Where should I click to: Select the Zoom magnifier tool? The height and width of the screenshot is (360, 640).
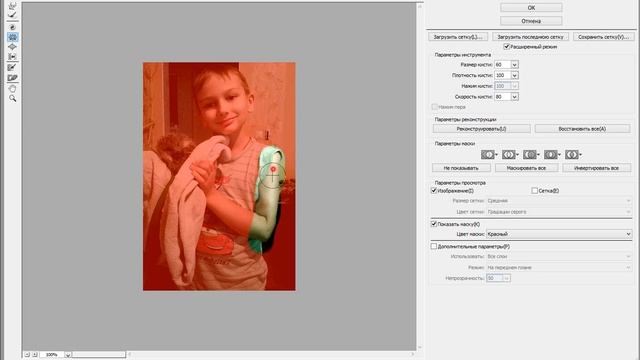click(x=13, y=98)
